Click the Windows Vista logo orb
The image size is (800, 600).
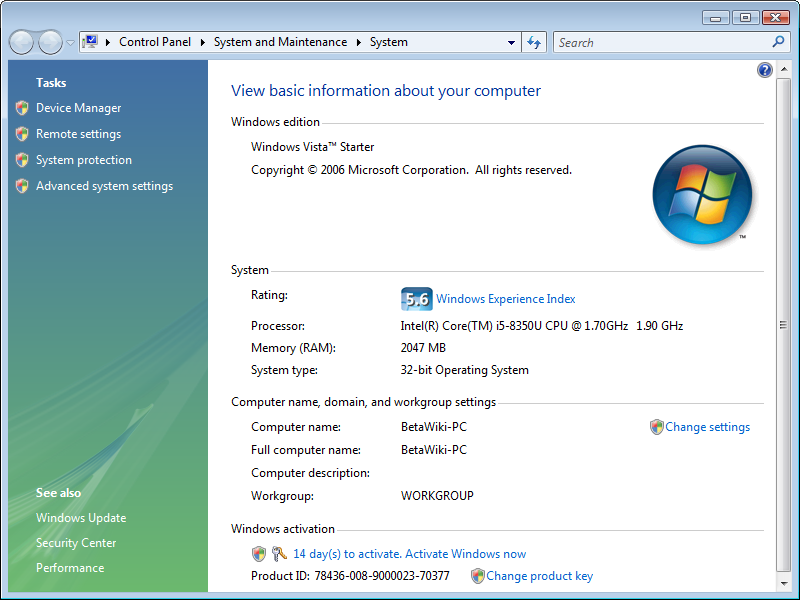tap(702, 194)
